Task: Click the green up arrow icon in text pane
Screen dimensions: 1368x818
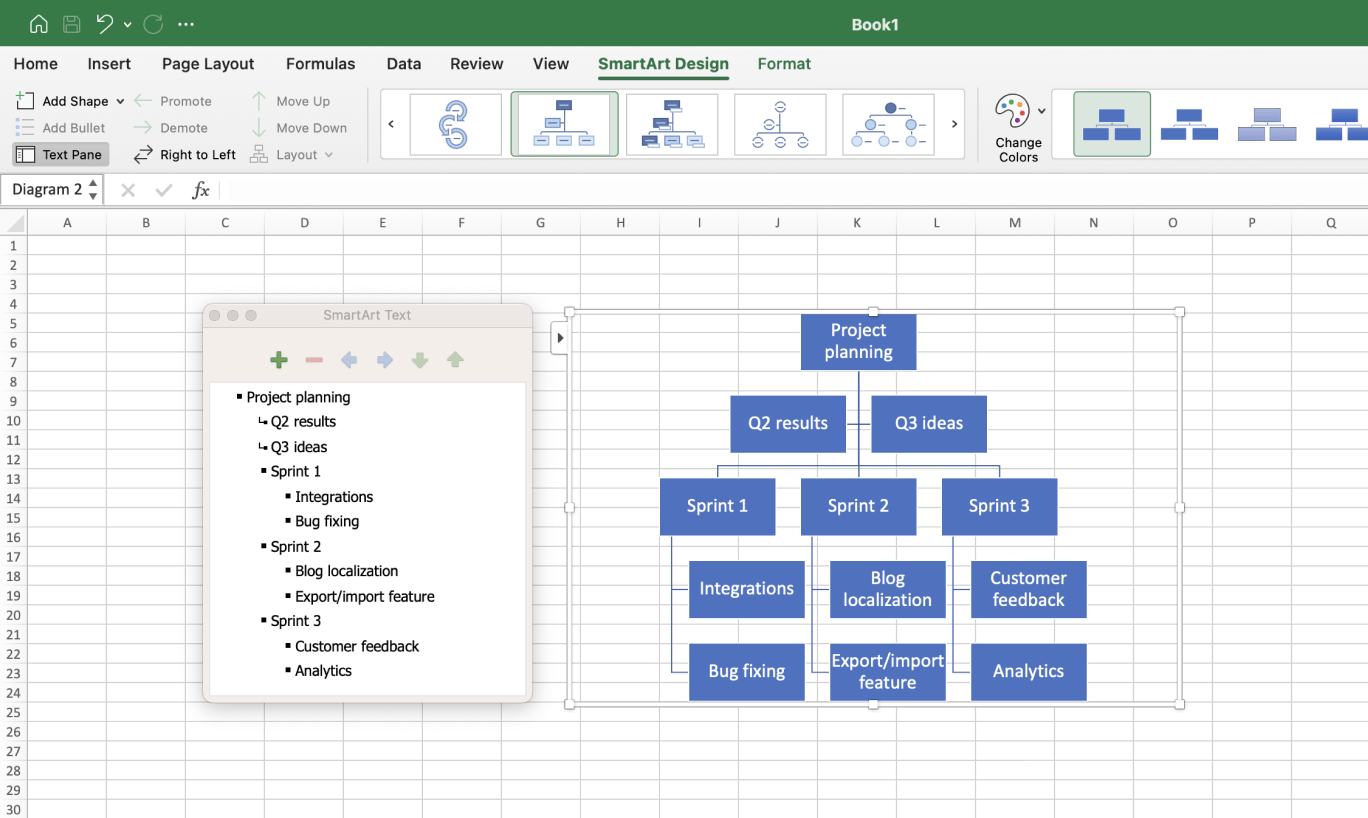Action: pos(455,360)
